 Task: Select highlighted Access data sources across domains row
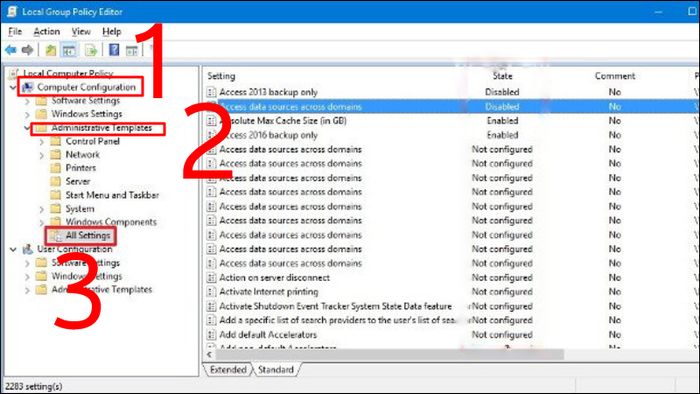(x=450, y=107)
